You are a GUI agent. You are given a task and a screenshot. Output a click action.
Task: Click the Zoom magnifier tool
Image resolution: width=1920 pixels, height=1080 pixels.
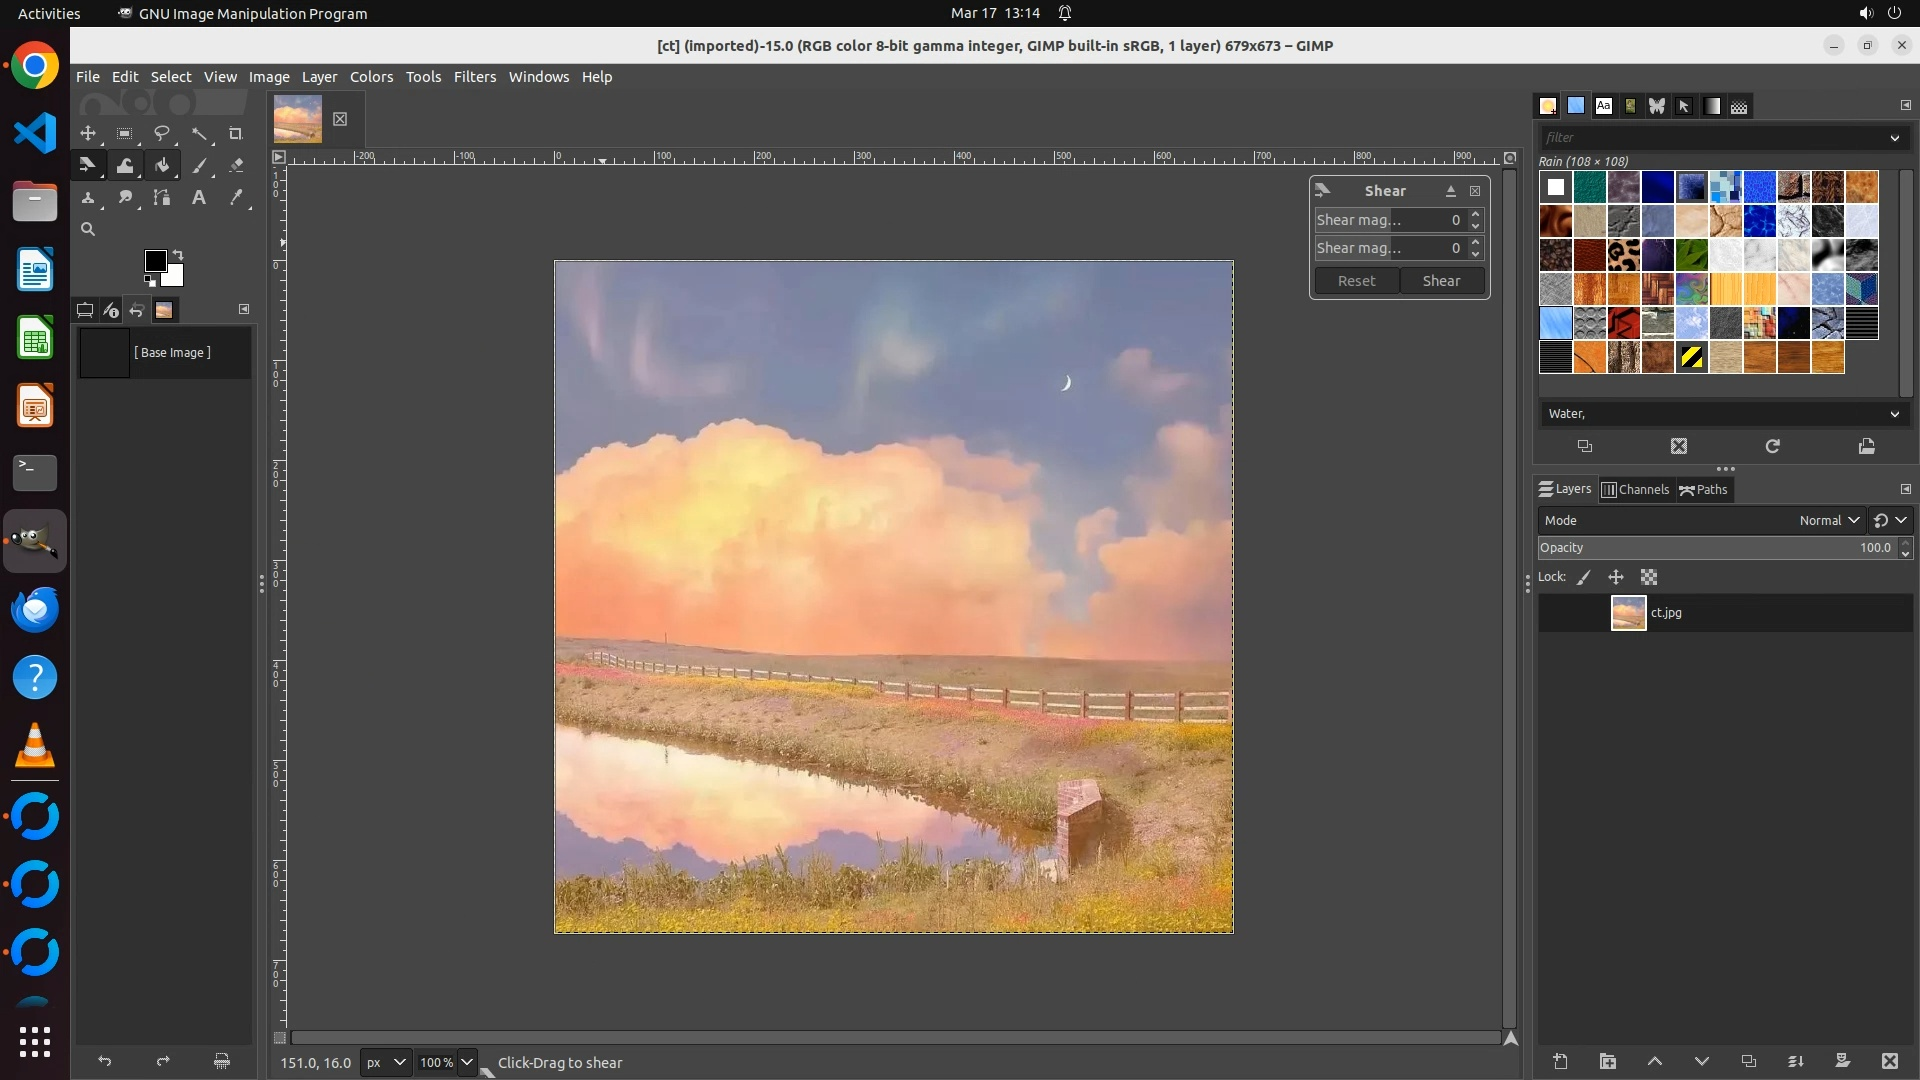click(88, 230)
